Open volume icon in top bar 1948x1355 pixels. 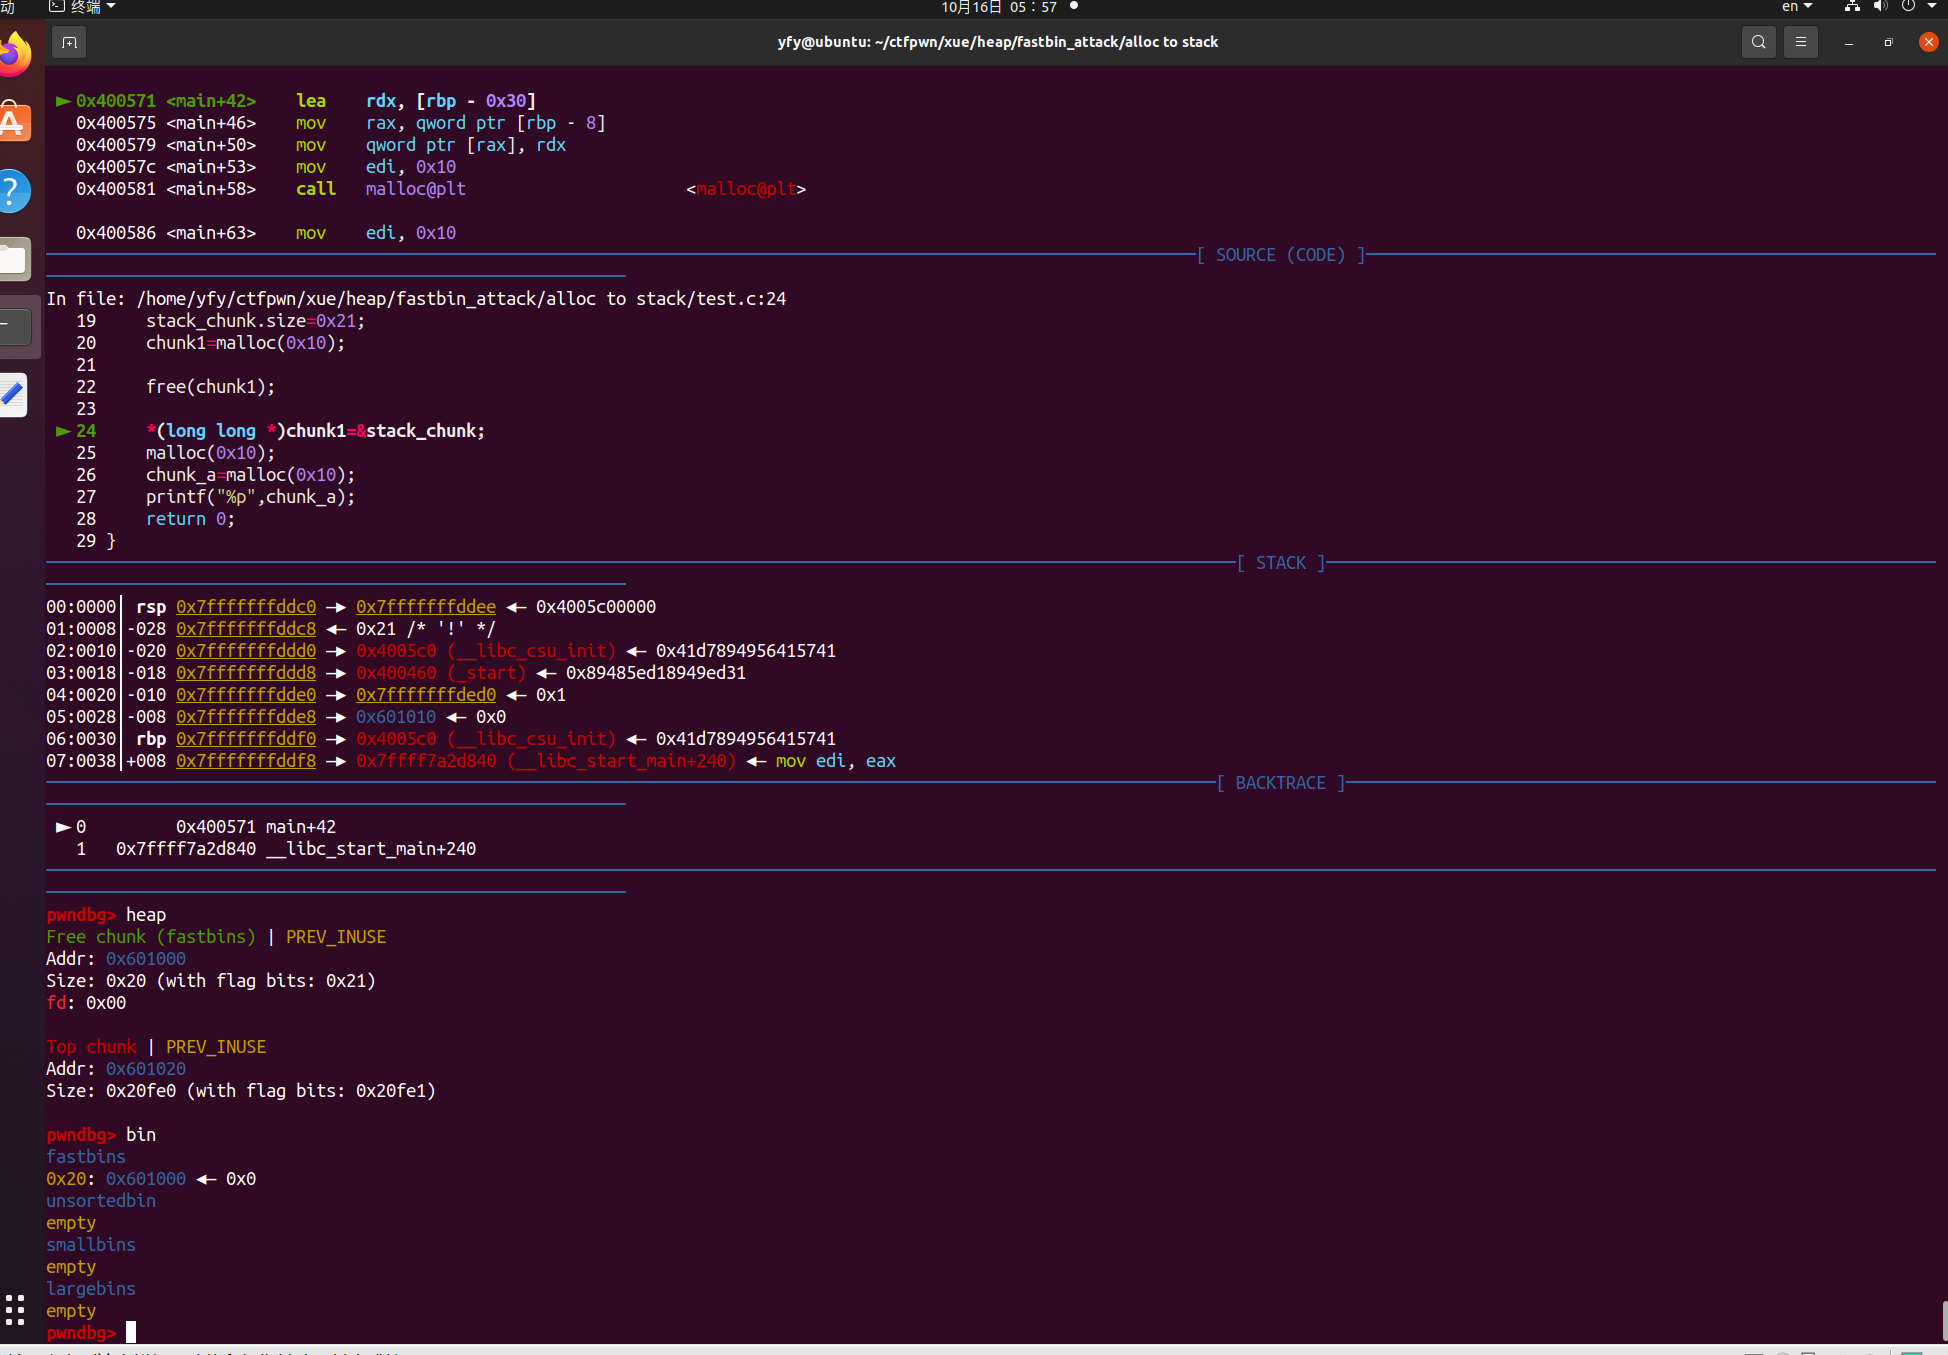pyautogui.click(x=1880, y=7)
